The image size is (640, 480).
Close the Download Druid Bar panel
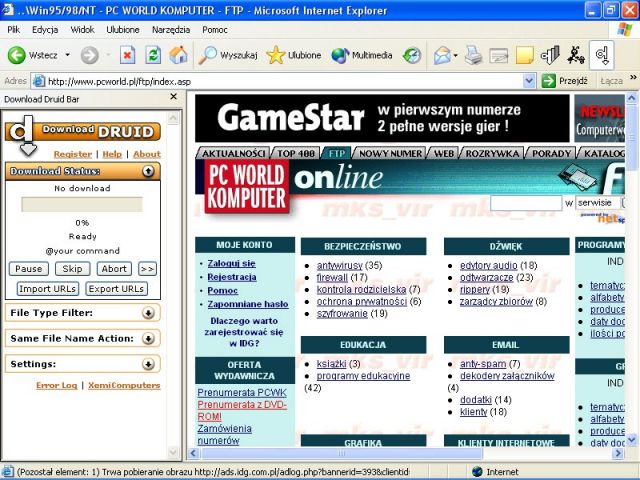[x=173, y=97]
